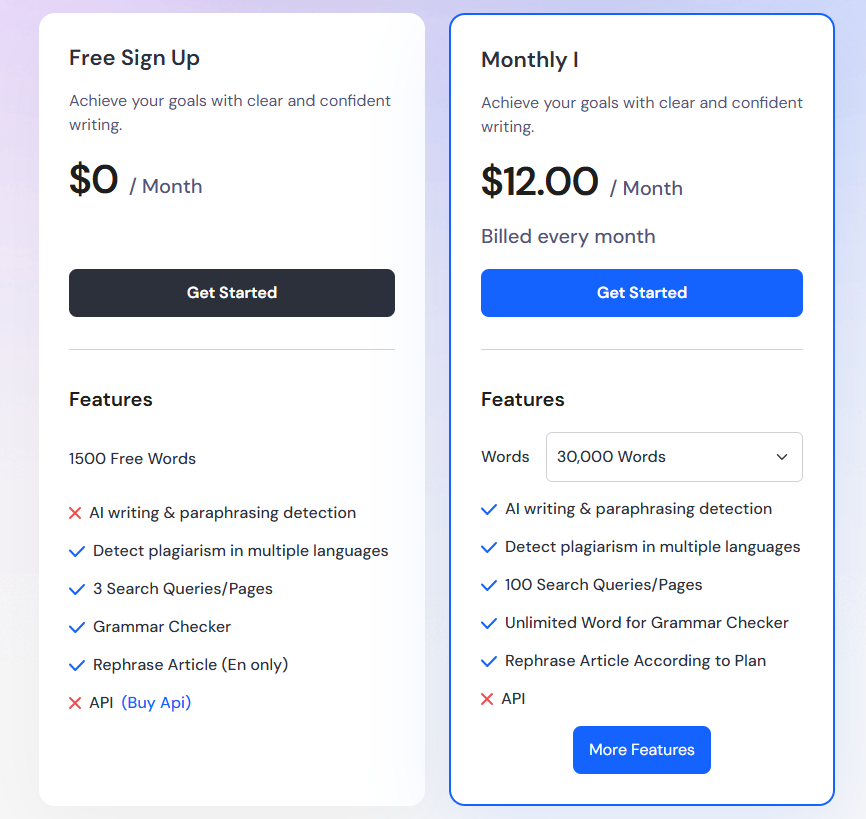Screen dimensions: 866x819
Task: Click the checkmark beside 100 Search Queries/Pages
Action: point(489,585)
